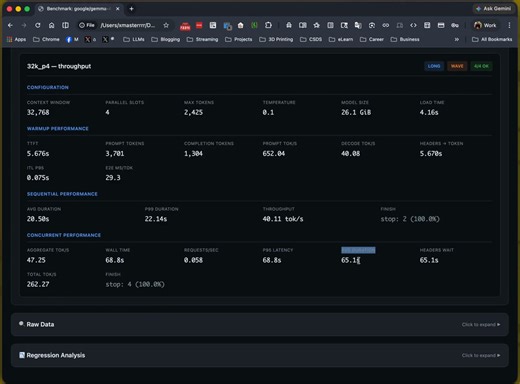Click the TTFT value 5.676s
The width and height of the screenshot is (520, 384).
point(38,154)
